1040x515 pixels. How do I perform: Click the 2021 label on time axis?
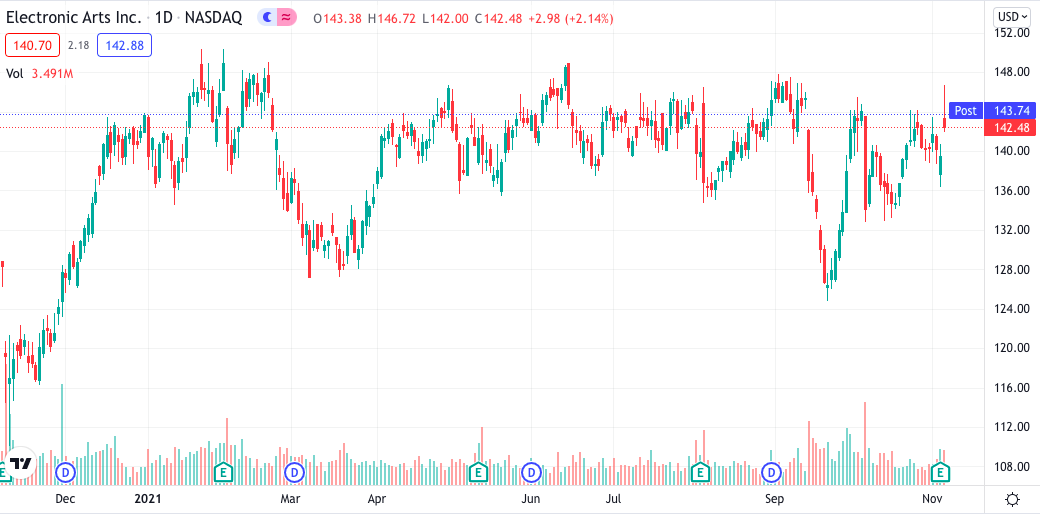[148, 497]
